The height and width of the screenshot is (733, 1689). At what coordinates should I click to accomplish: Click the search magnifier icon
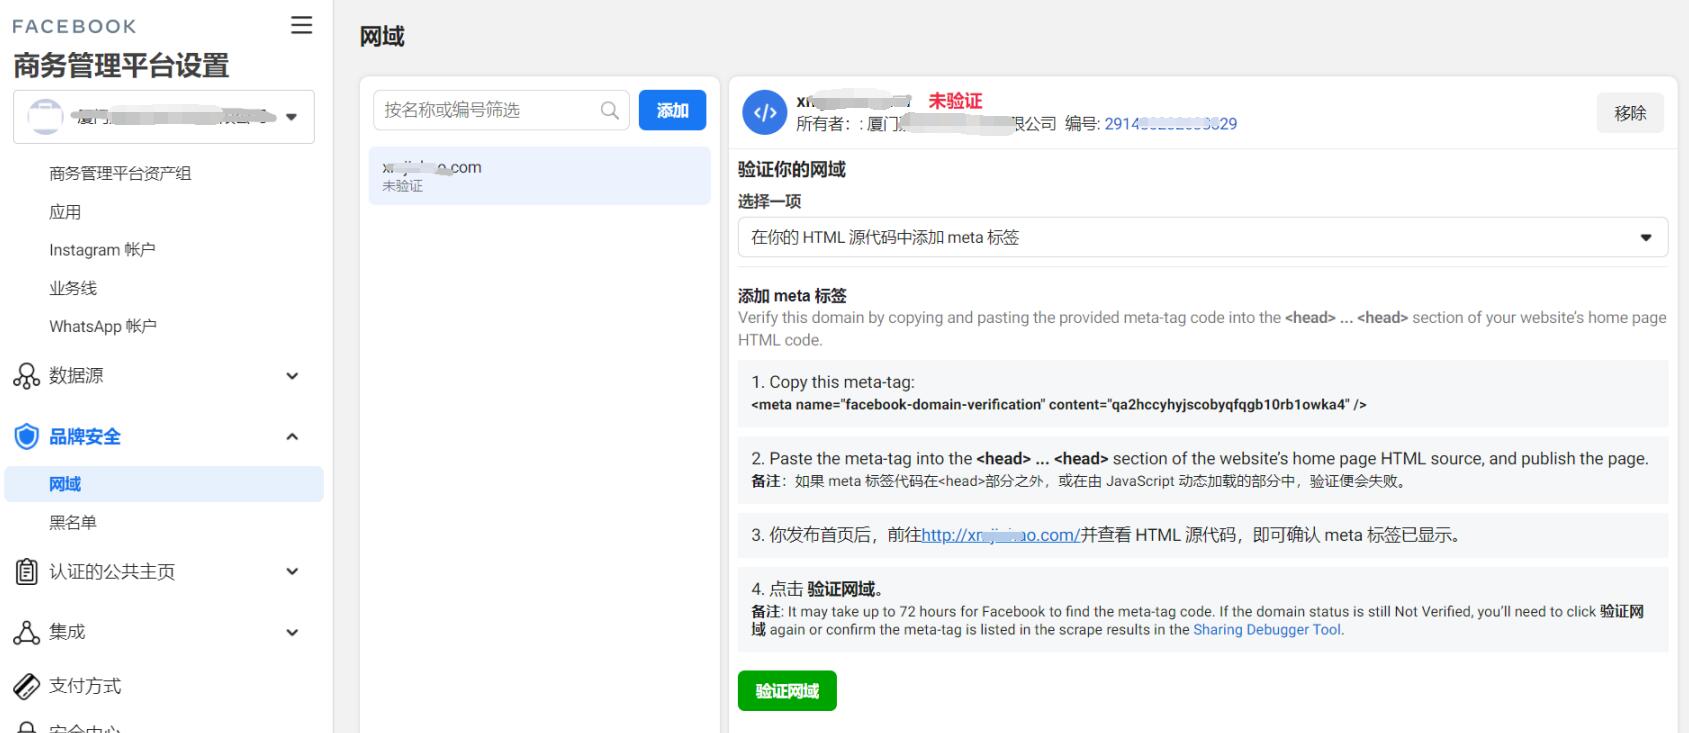click(609, 110)
